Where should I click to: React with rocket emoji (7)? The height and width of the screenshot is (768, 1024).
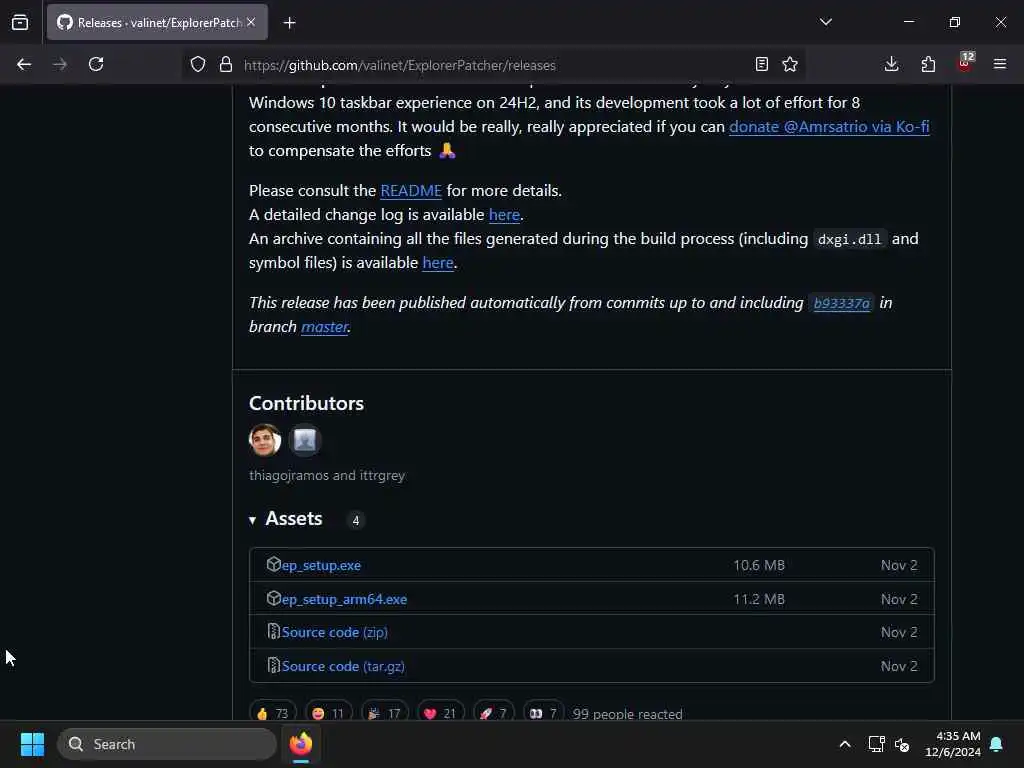[x=493, y=712]
